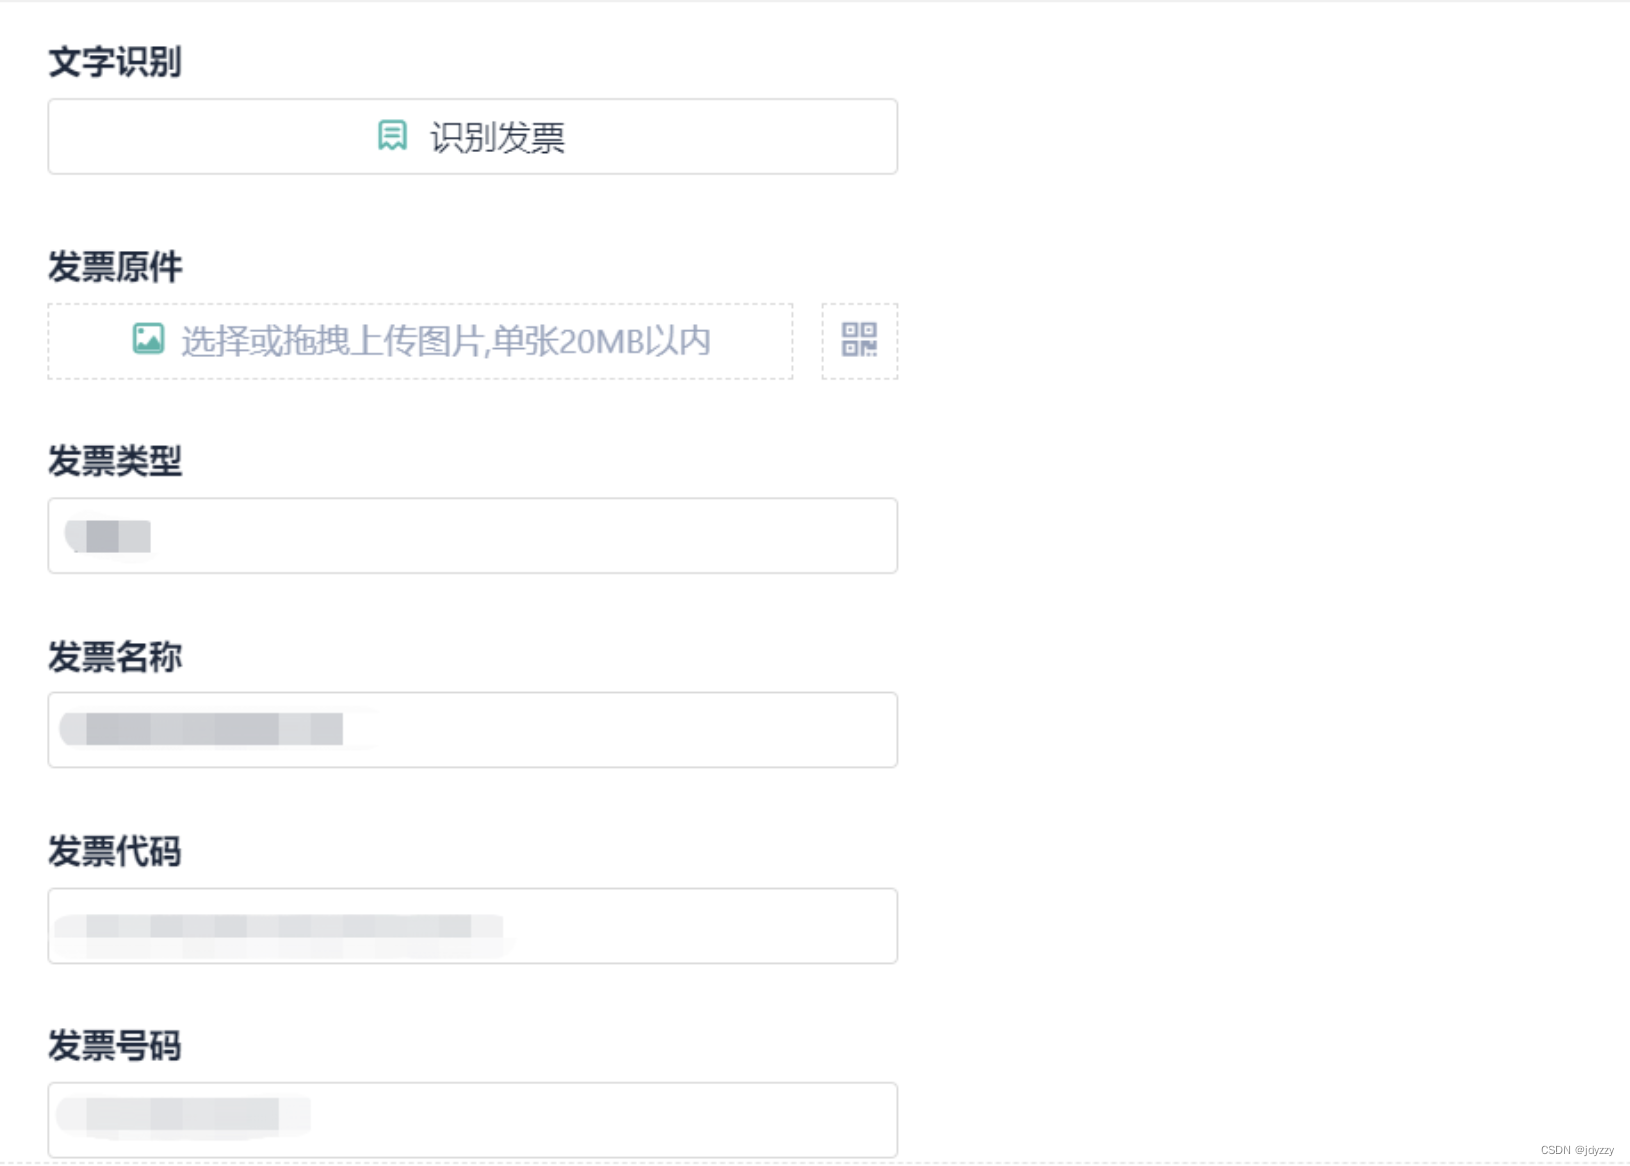Click the blurred value inside 发票号码 field
Screen dimensions: 1630x1166
[x=183, y=1115]
